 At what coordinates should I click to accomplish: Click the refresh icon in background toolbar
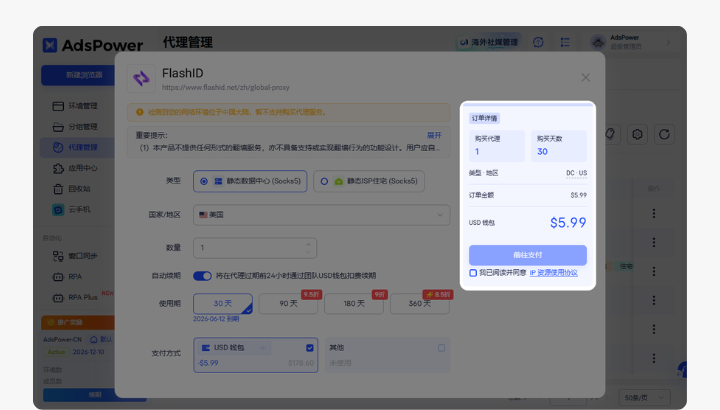click(664, 134)
